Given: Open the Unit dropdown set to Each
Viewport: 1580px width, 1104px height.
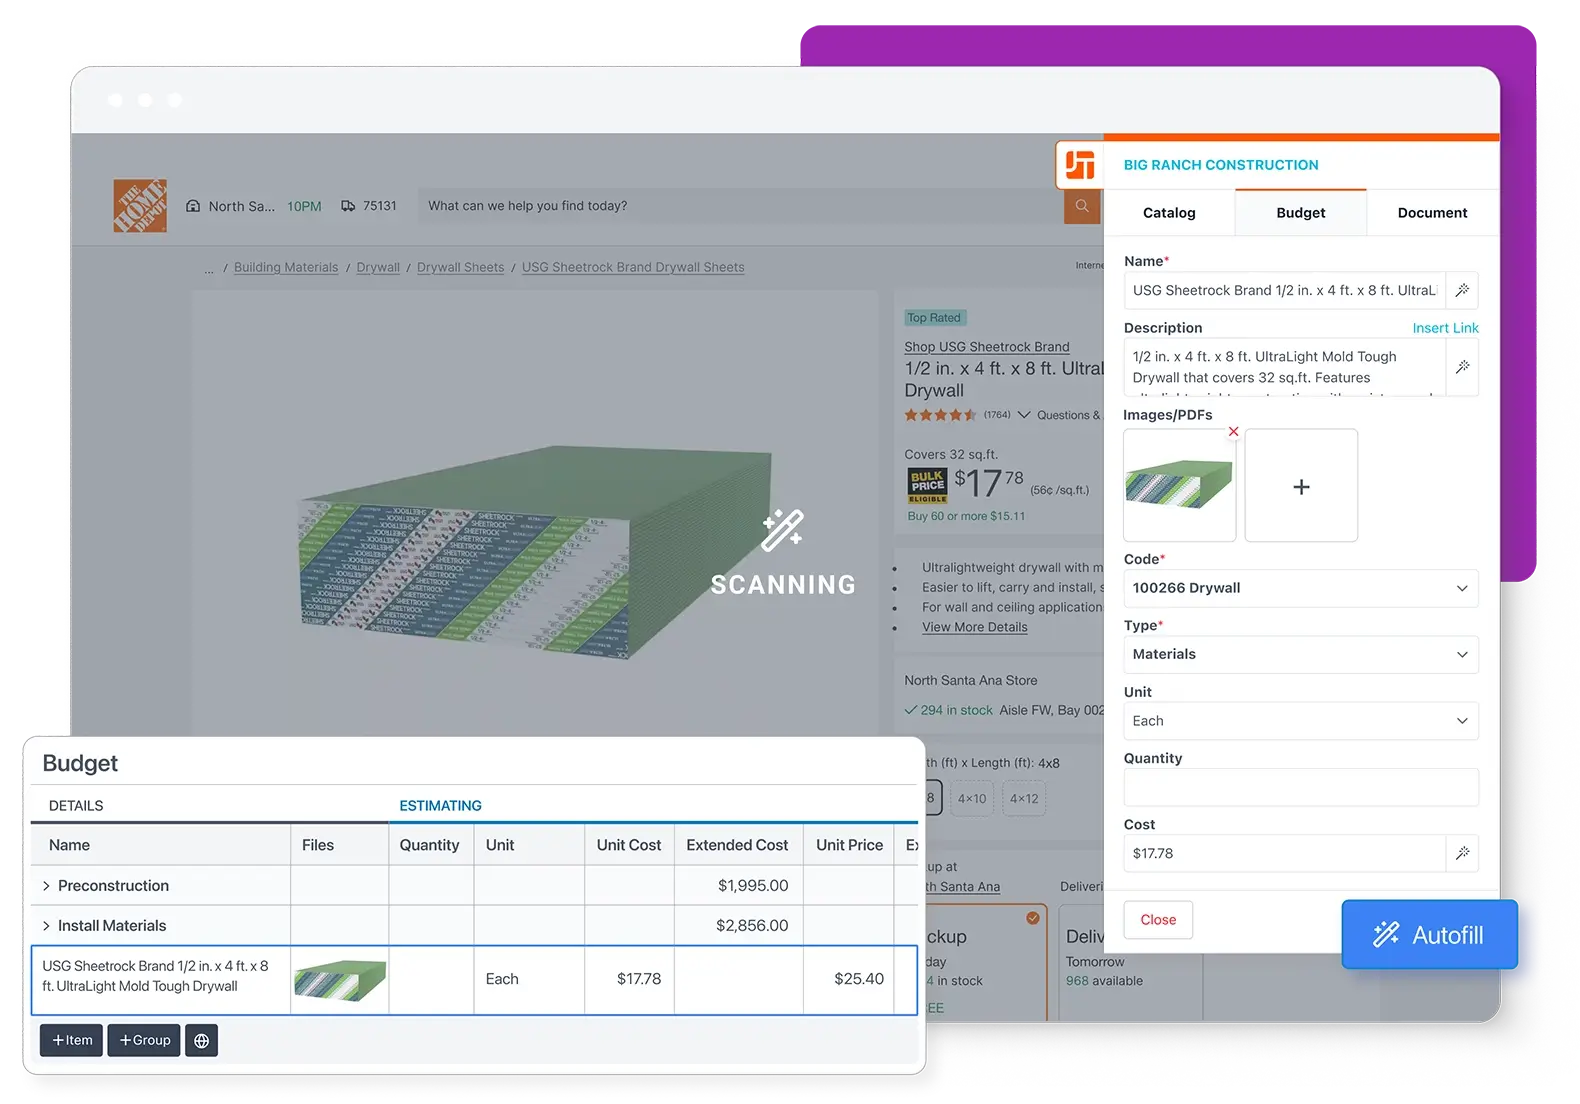Looking at the screenshot, I should 1301,721.
